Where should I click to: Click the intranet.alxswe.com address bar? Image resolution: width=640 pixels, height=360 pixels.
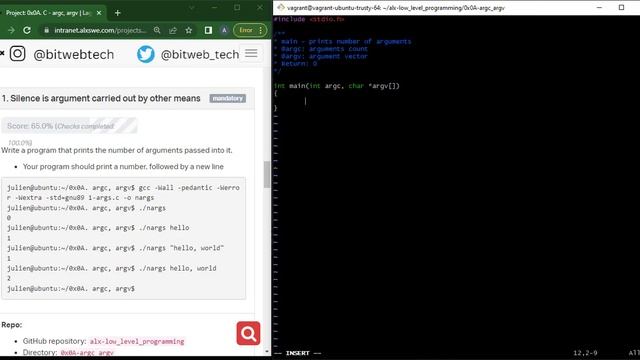coord(100,30)
